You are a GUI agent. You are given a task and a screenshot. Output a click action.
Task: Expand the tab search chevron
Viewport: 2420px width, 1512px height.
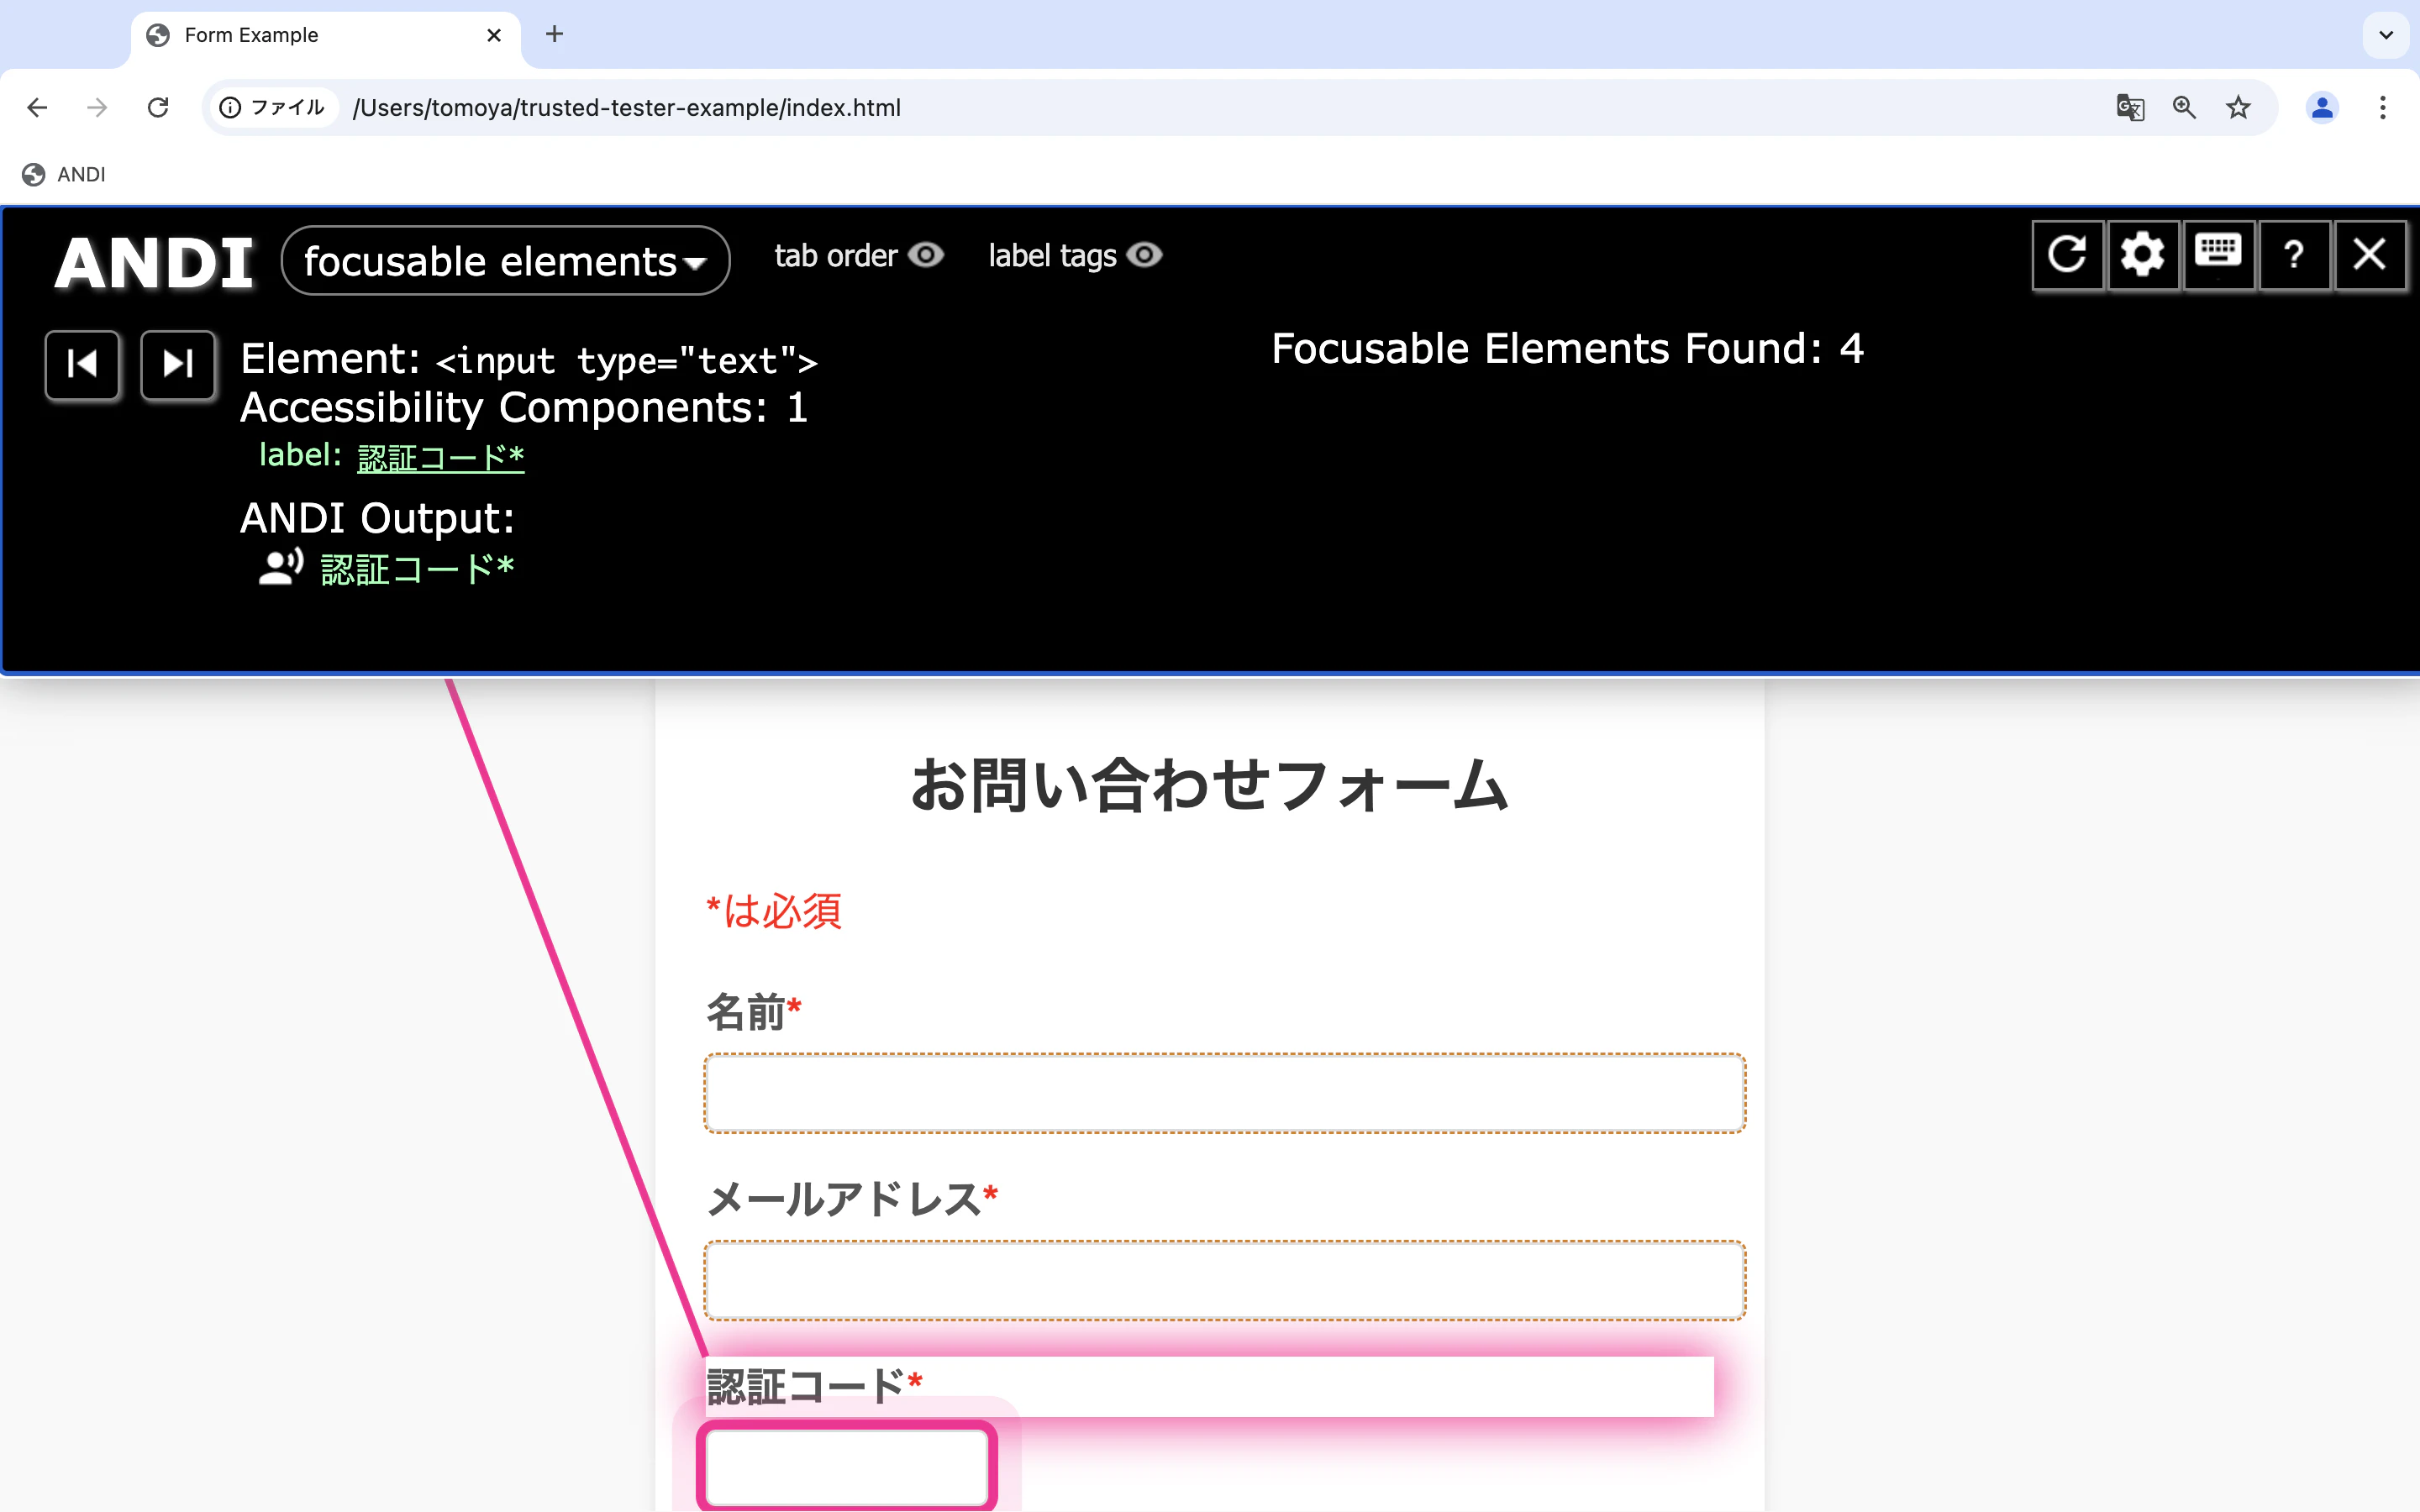coord(2386,35)
